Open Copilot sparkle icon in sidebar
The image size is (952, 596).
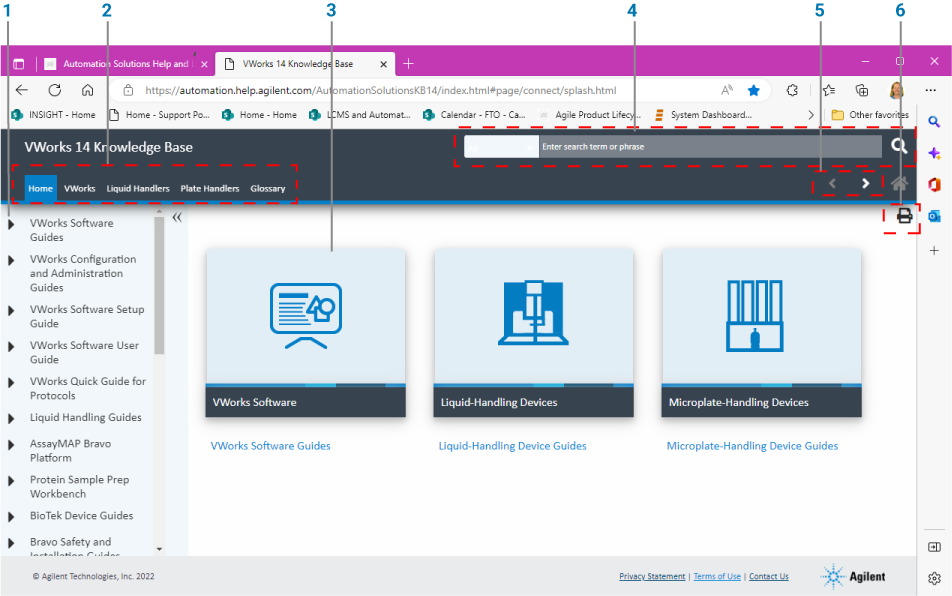click(934, 153)
